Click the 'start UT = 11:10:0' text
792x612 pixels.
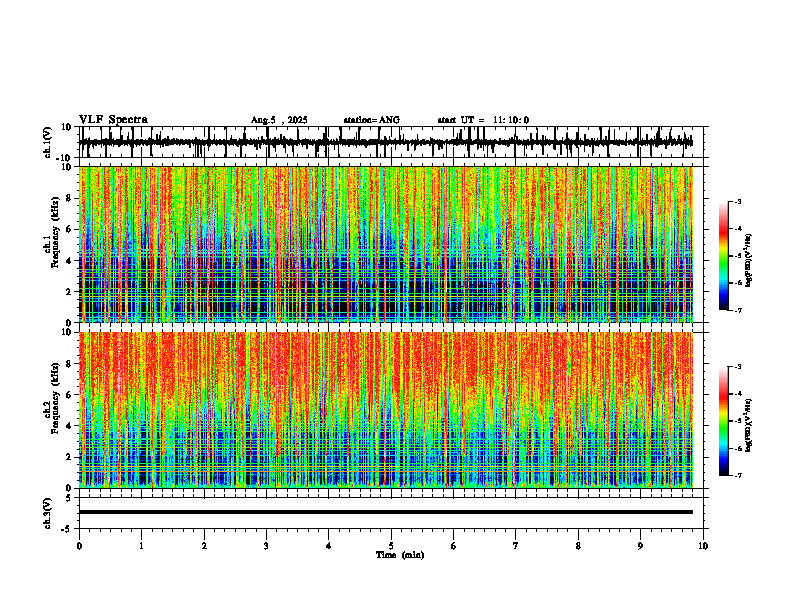483,120
